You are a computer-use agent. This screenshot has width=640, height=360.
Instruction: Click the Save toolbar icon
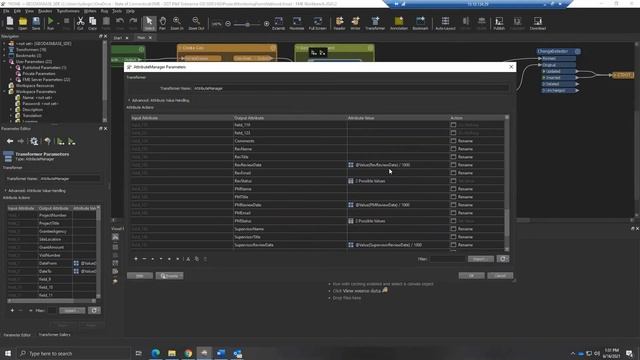coord(36,23)
